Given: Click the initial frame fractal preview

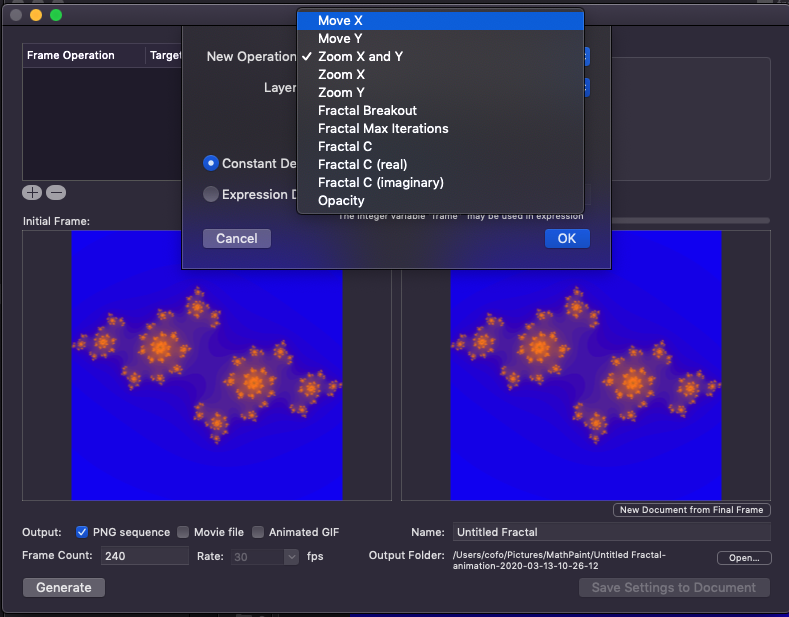Looking at the screenshot, I should 207,365.
